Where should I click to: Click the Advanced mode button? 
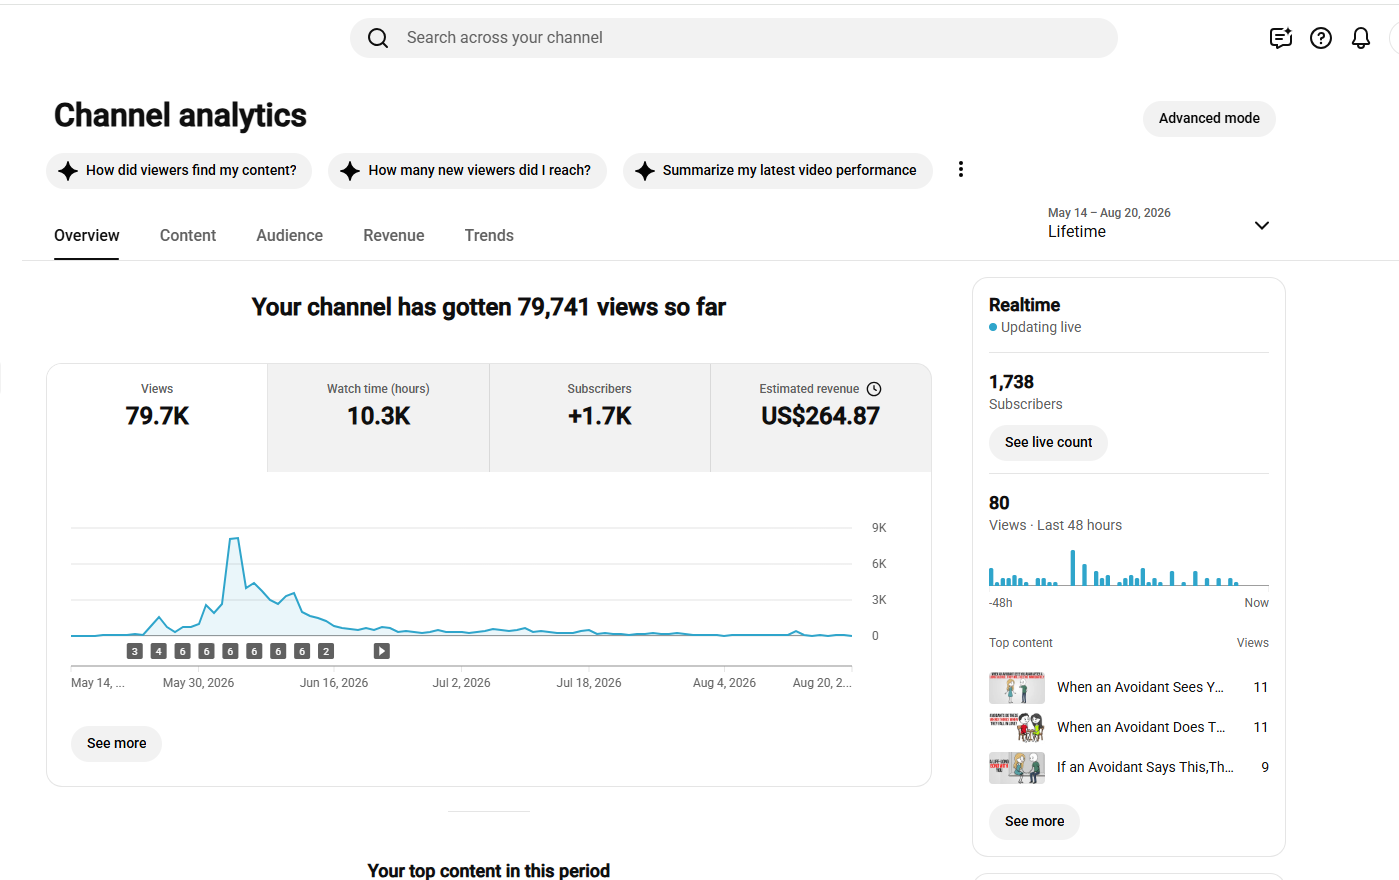point(1209,118)
